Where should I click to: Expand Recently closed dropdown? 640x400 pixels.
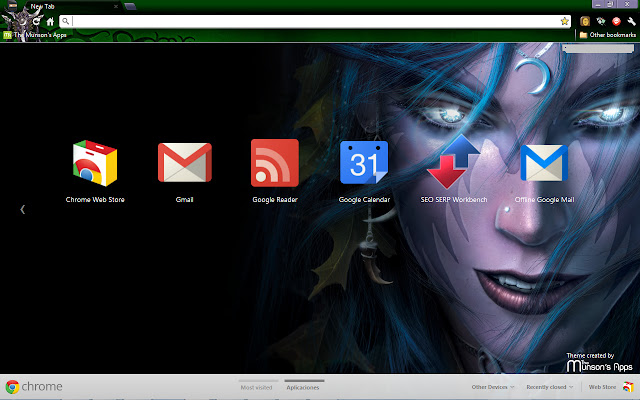(549, 387)
